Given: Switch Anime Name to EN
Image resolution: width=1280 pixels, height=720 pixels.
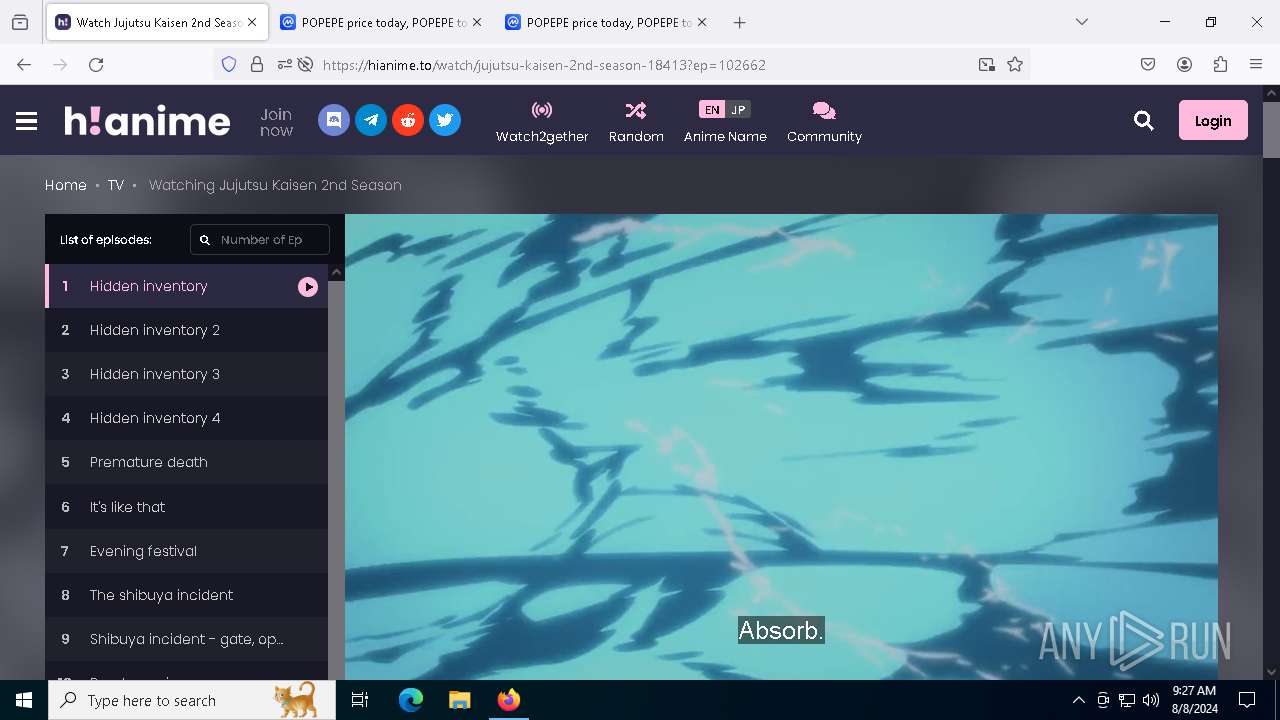Looking at the screenshot, I should point(712,110).
